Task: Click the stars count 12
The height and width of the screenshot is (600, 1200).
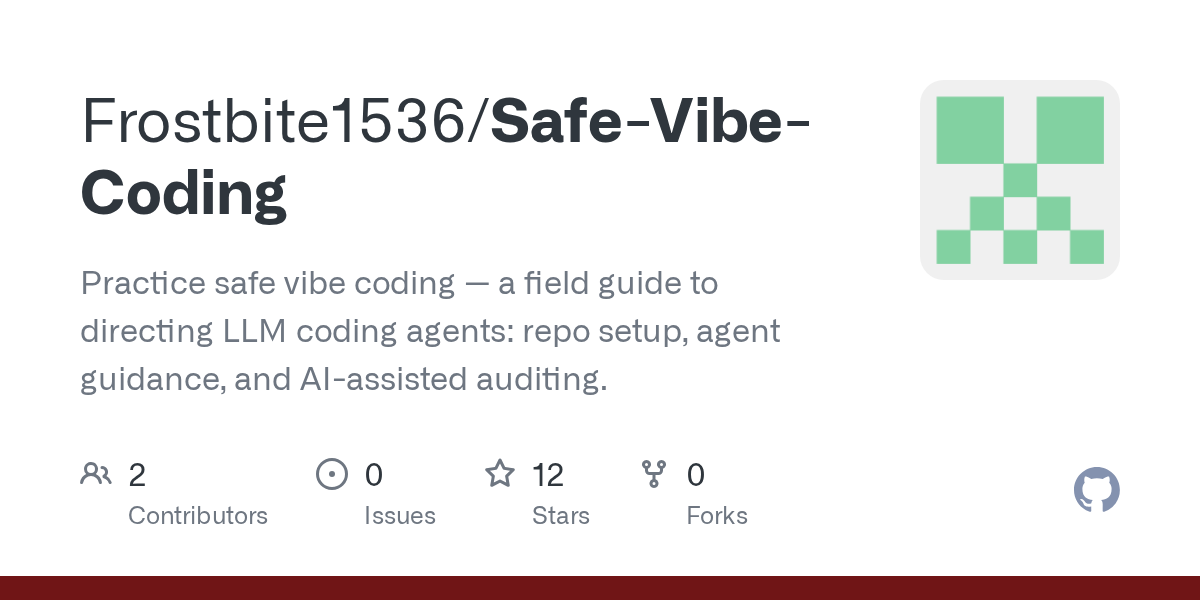Action: pos(548,475)
